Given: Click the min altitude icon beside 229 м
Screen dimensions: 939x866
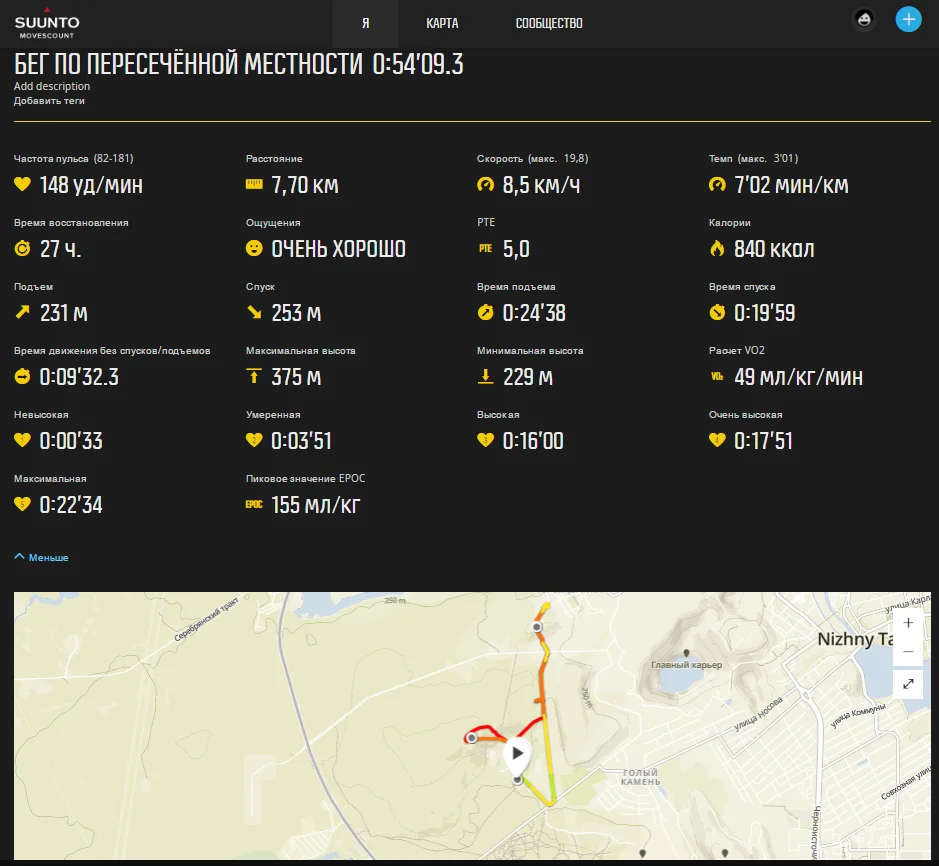Looking at the screenshot, I should pyautogui.click(x=486, y=376).
